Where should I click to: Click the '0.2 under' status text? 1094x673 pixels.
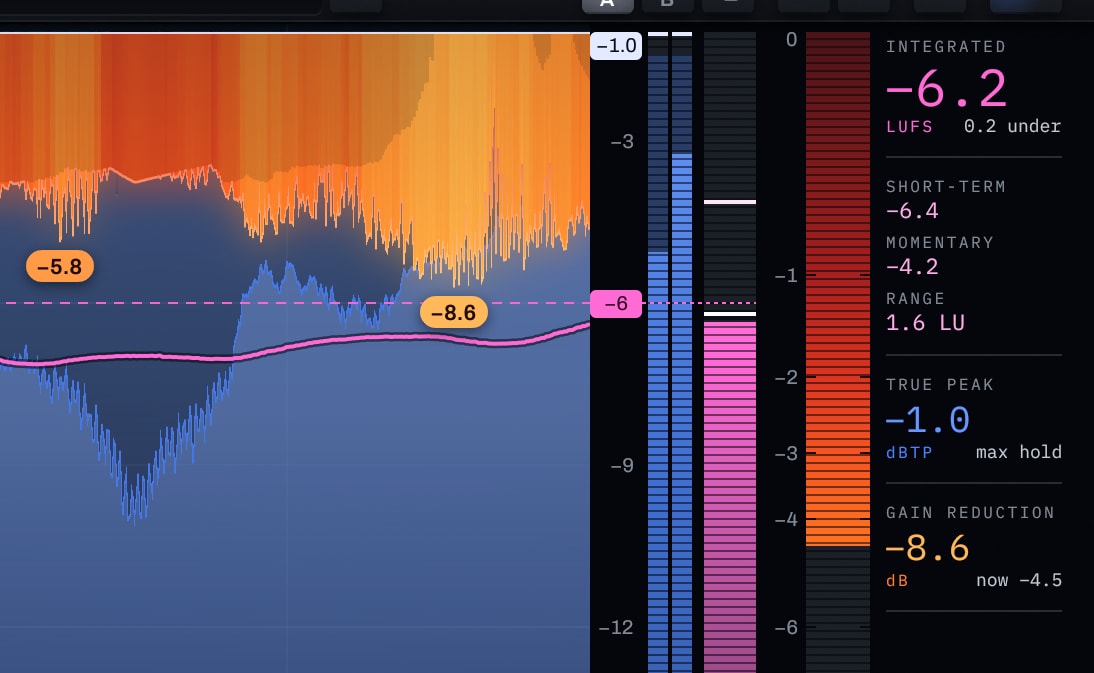tap(1012, 126)
